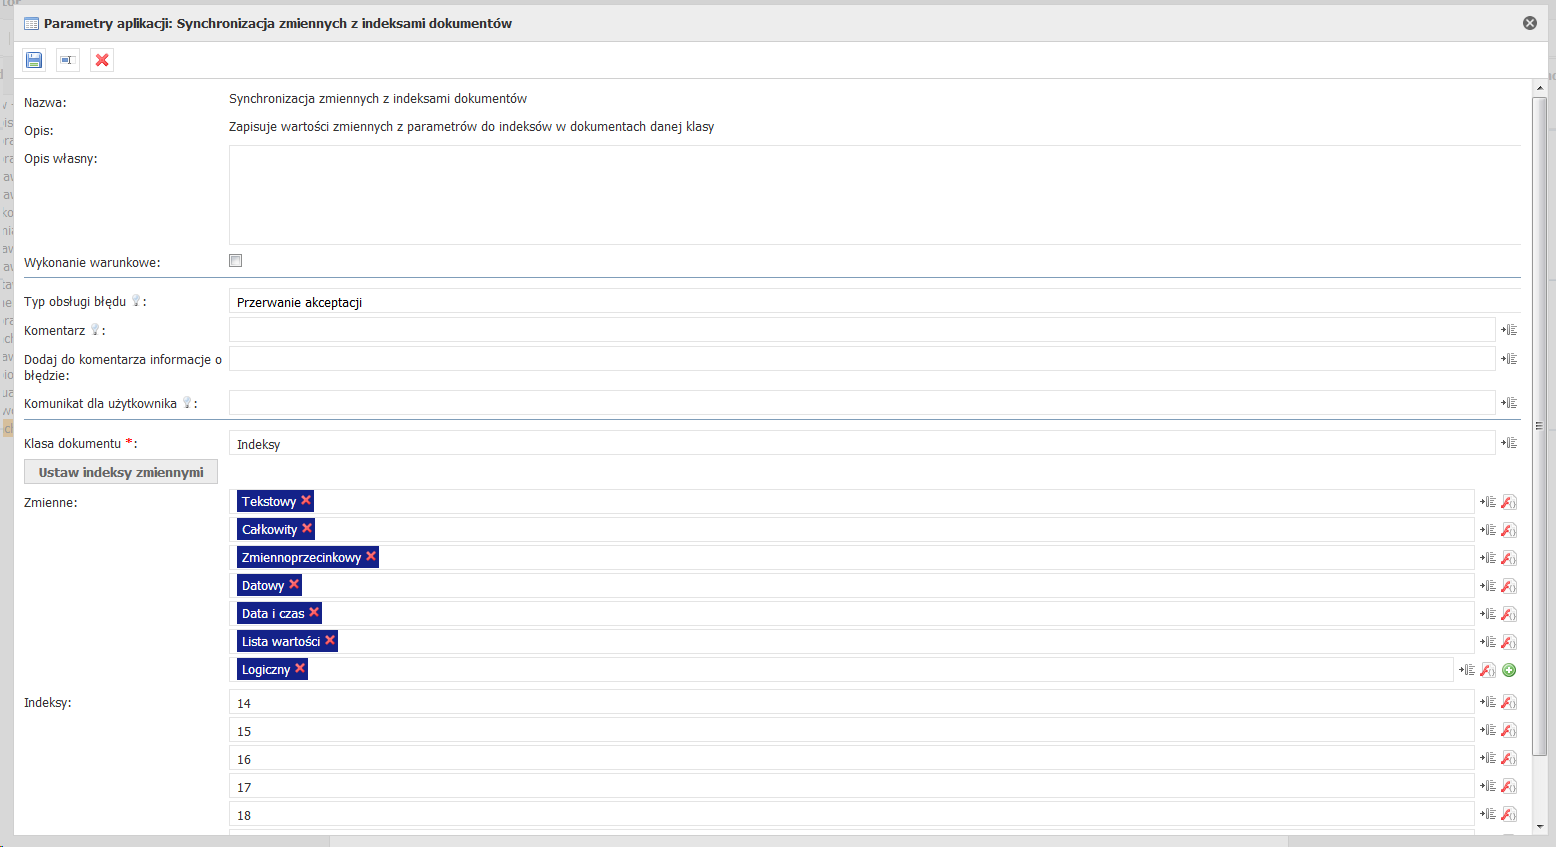Click scrollbar down arrow at bottom right
The image size is (1556, 847).
[1540, 827]
